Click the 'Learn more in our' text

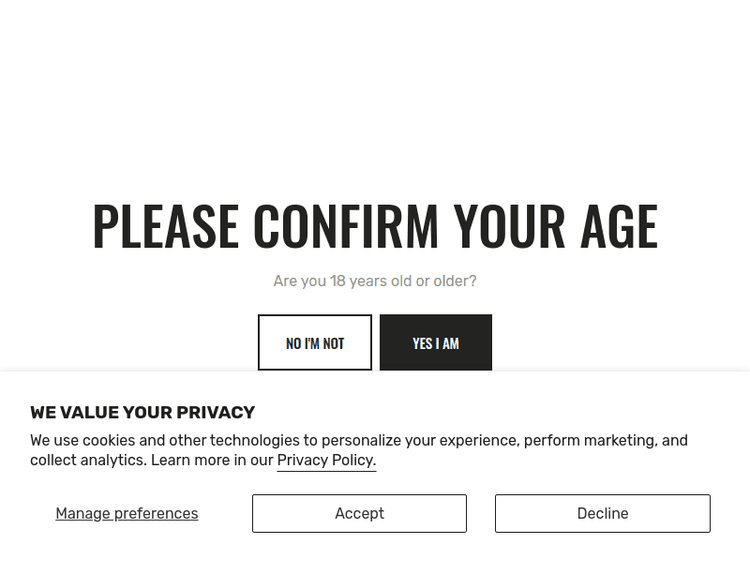point(211,460)
